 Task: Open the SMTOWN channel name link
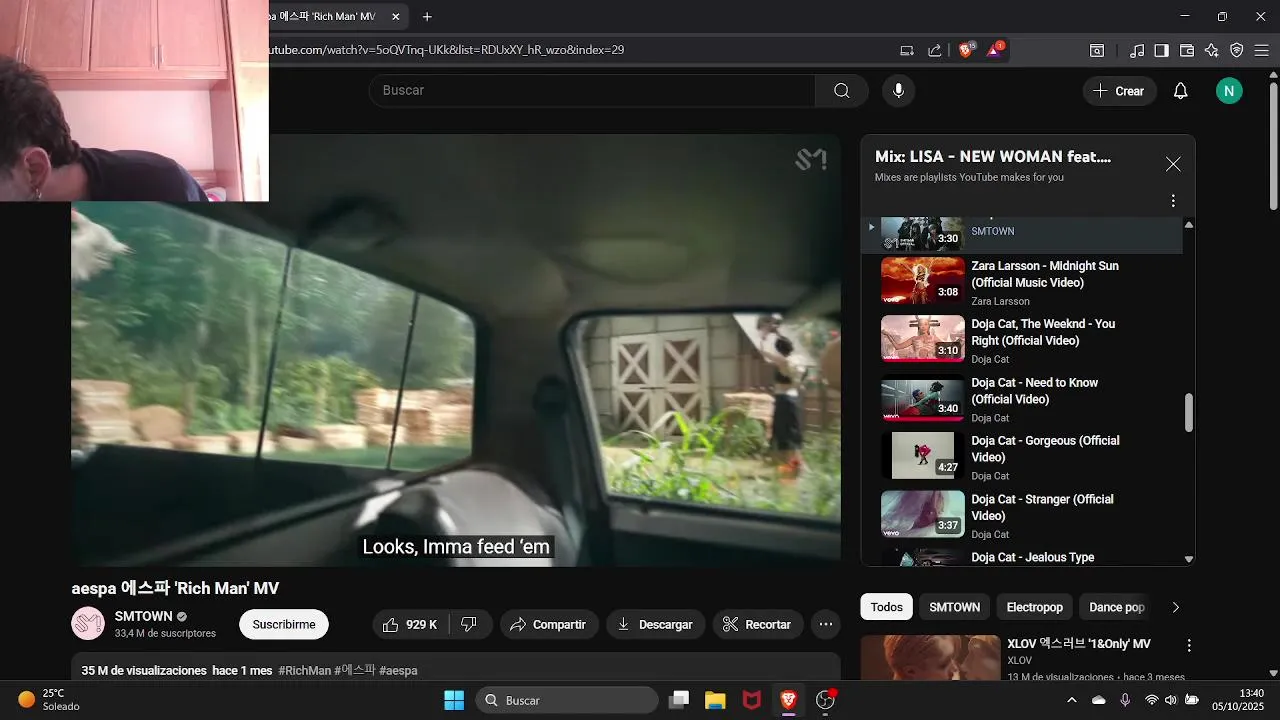coord(144,616)
